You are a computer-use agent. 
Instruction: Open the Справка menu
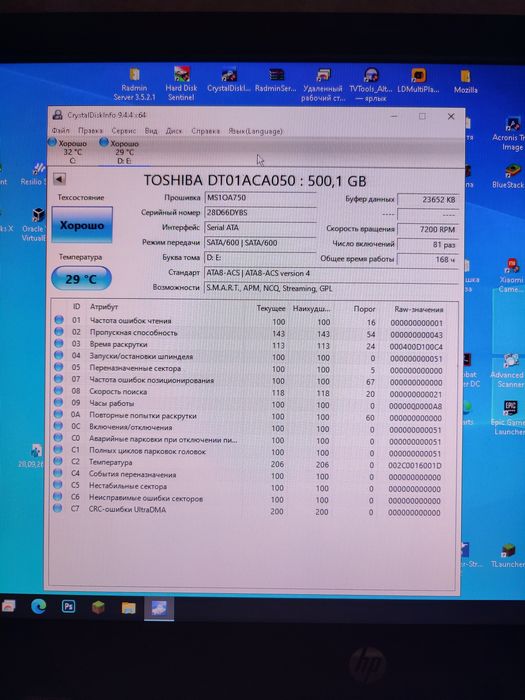205,131
